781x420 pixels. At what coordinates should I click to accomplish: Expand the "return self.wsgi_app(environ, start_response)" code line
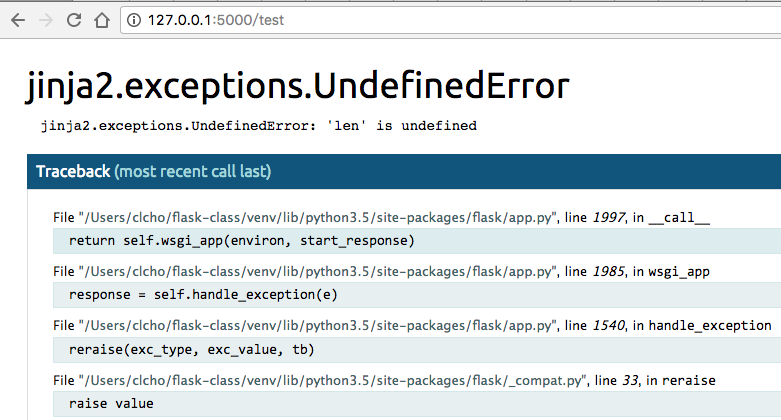241,241
